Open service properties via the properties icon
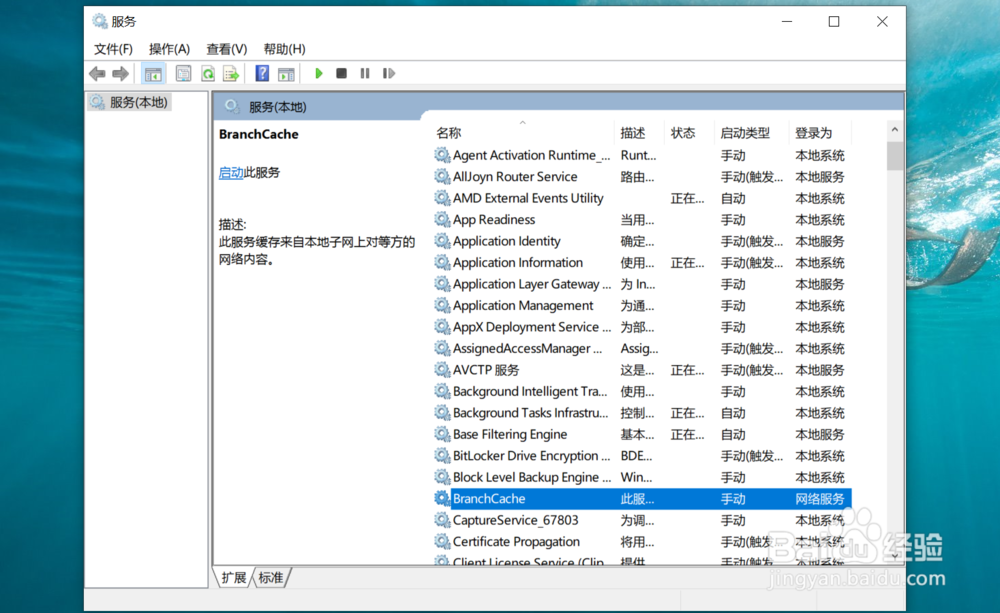The height and width of the screenshot is (613, 1000). (x=182, y=72)
